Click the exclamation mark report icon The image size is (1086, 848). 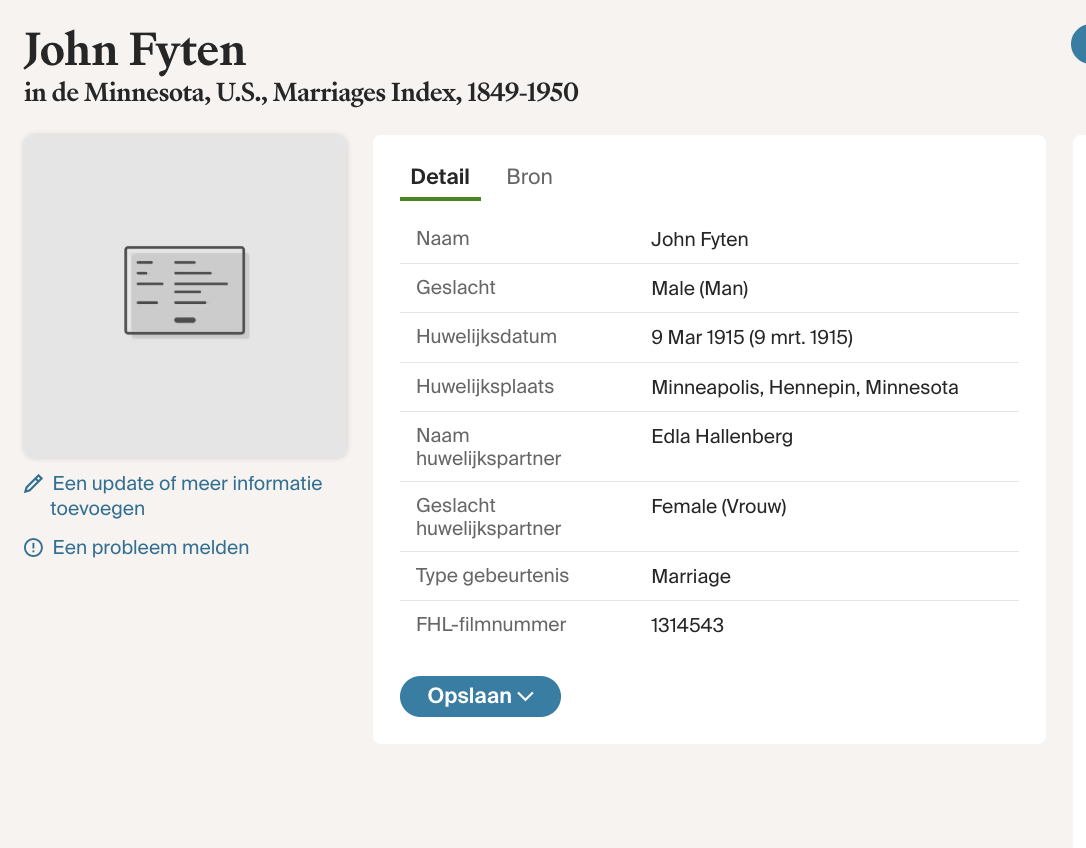33,548
